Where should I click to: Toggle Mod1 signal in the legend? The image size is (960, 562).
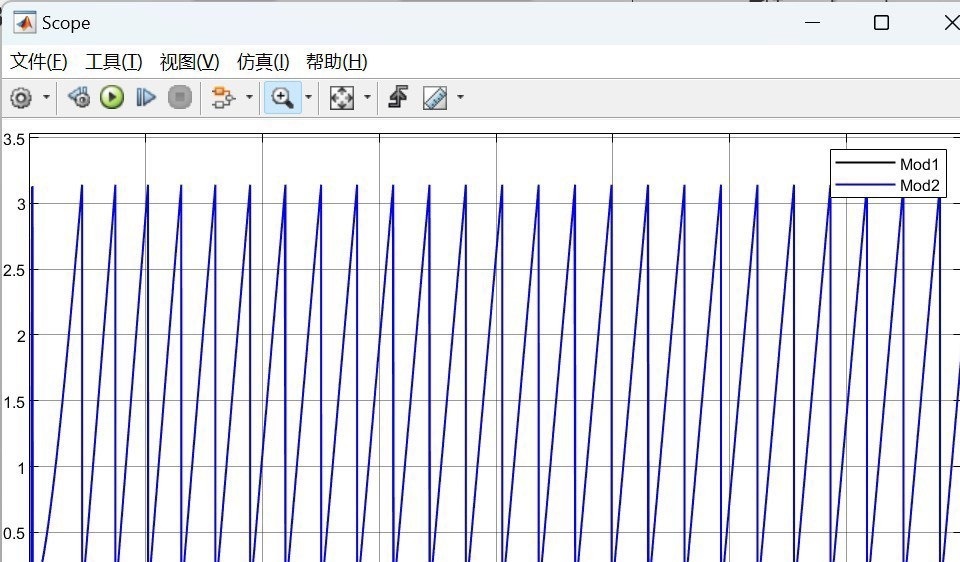tap(888, 164)
